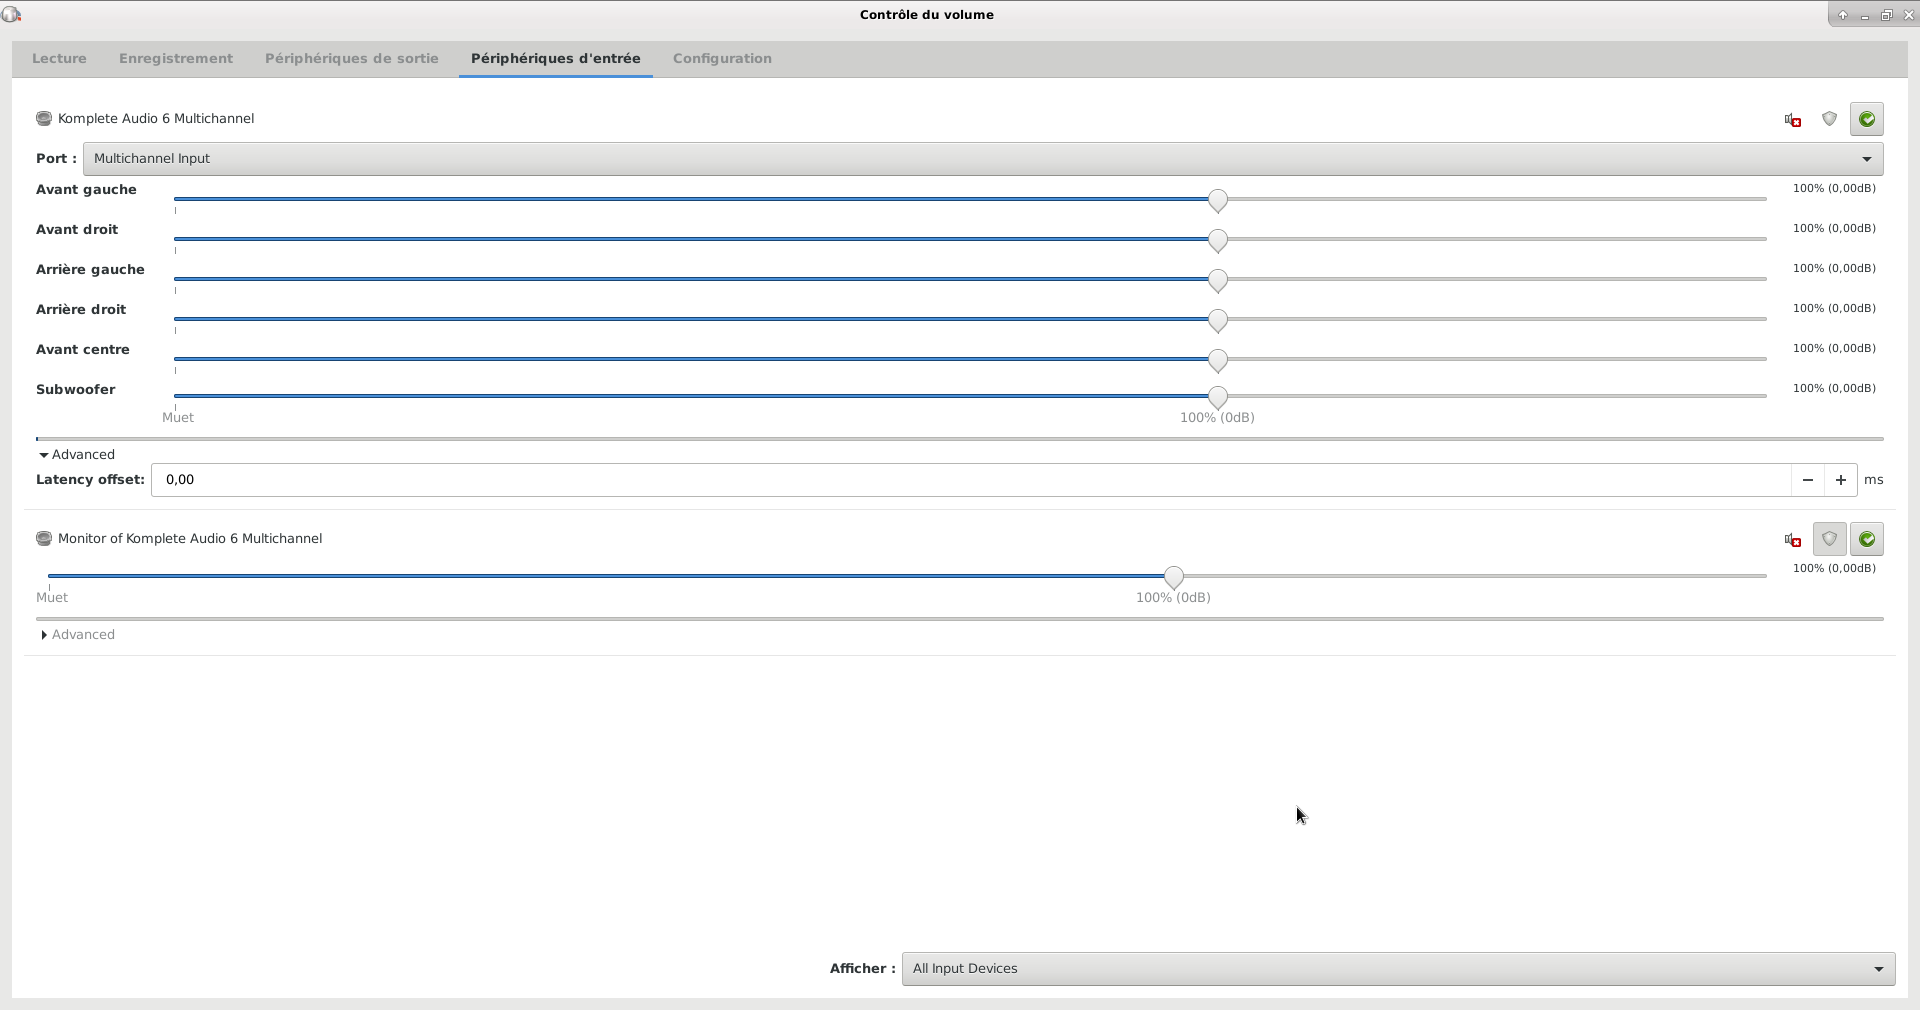
Task: Close the Contrôle du volume window
Action: click(1908, 15)
